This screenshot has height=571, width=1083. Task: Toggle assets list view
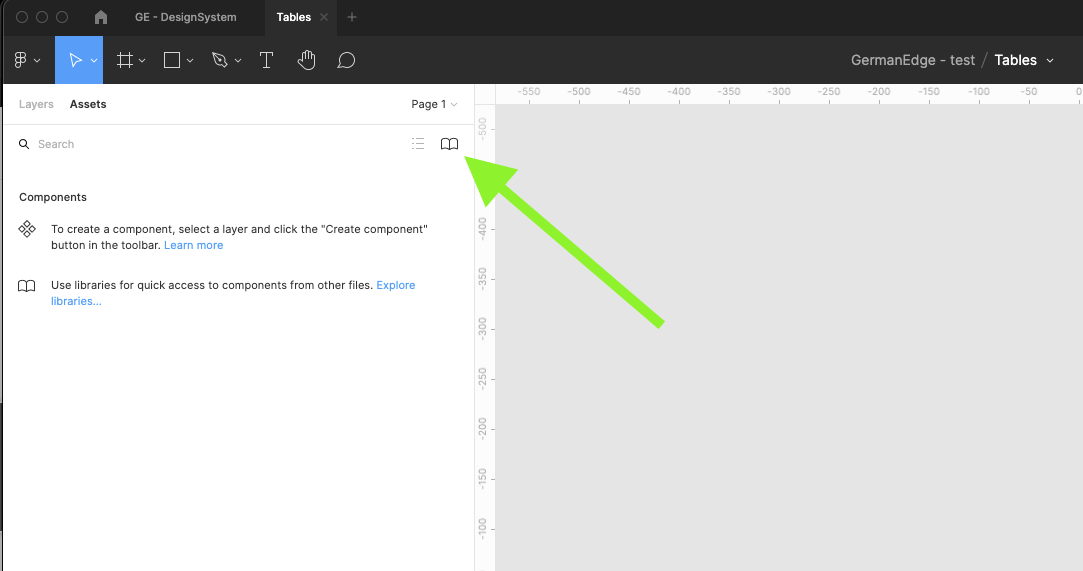tap(418, 144)
